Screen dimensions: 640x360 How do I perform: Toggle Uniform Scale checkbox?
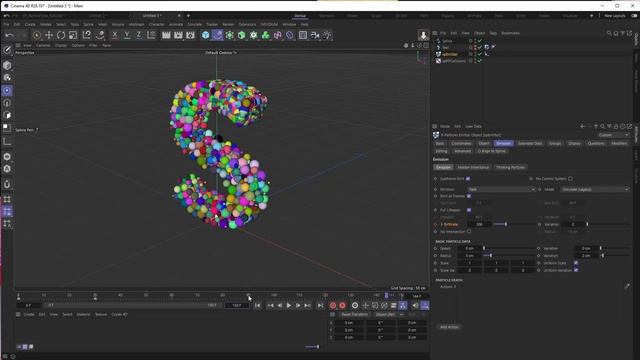(x=576, y=263)
